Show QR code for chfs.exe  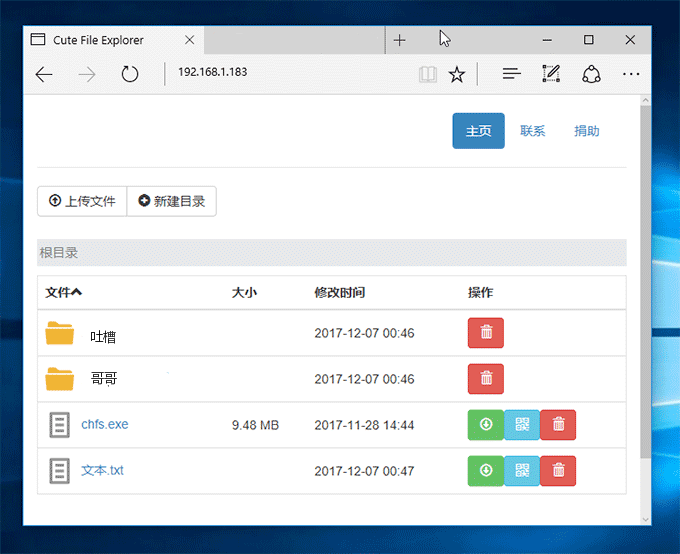[x=522, y=425]
